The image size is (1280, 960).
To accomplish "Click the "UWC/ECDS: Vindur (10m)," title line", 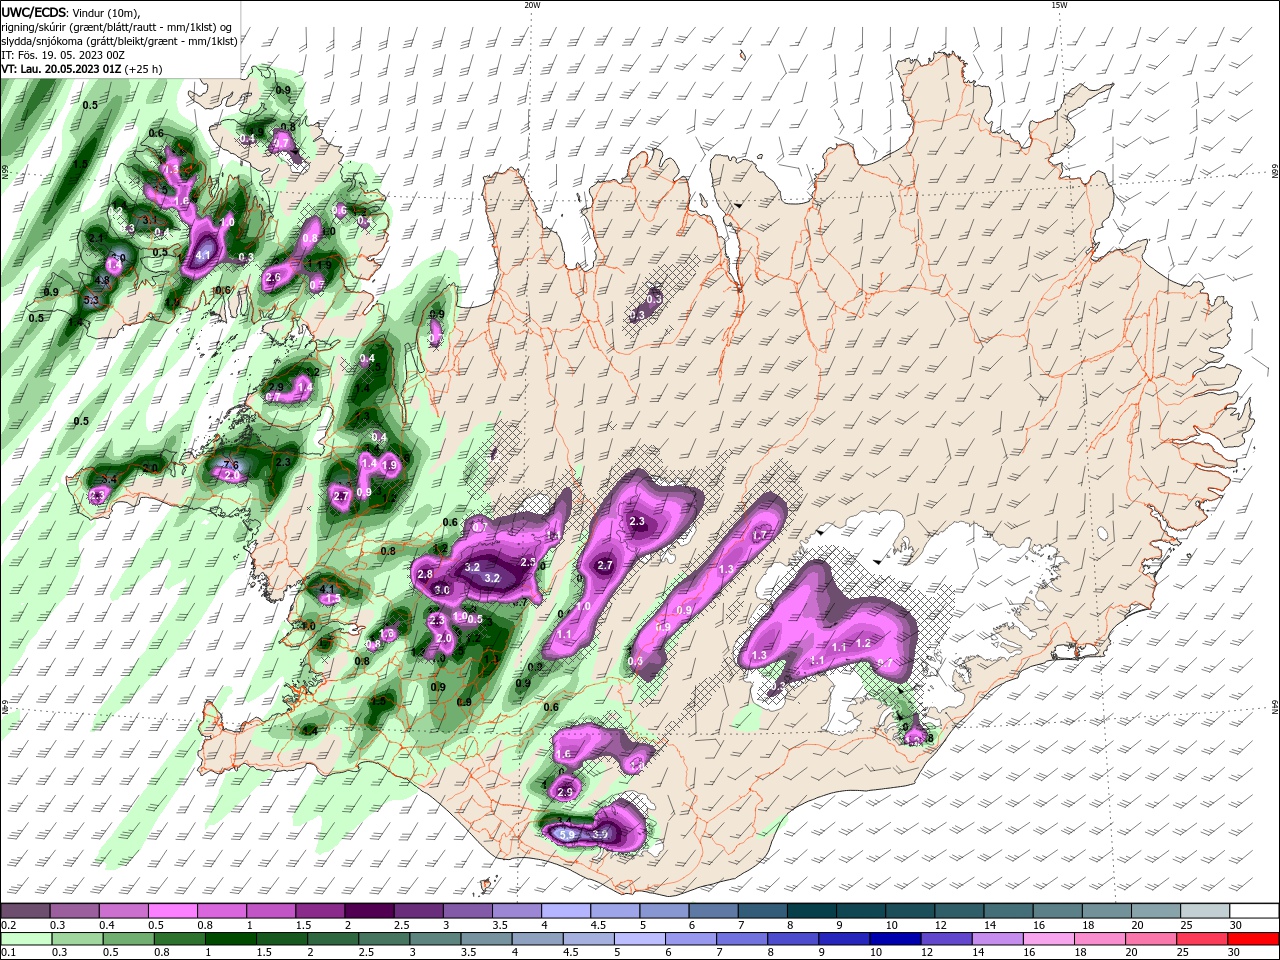I will (x=71, y=12).
